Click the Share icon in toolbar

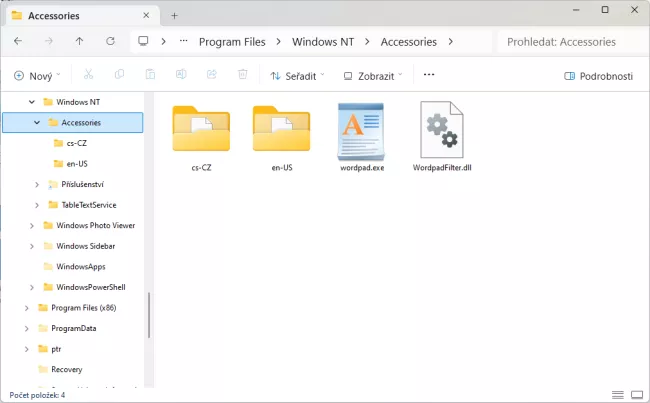[212, 75]
